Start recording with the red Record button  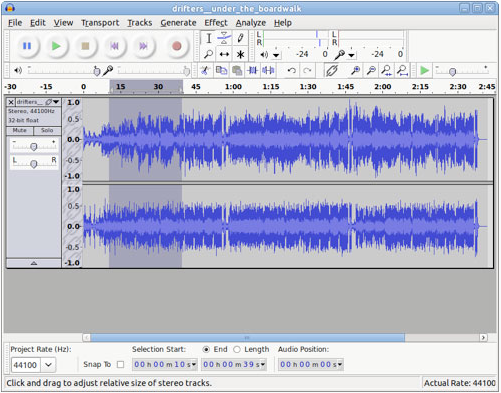click(x=177, y=46)
